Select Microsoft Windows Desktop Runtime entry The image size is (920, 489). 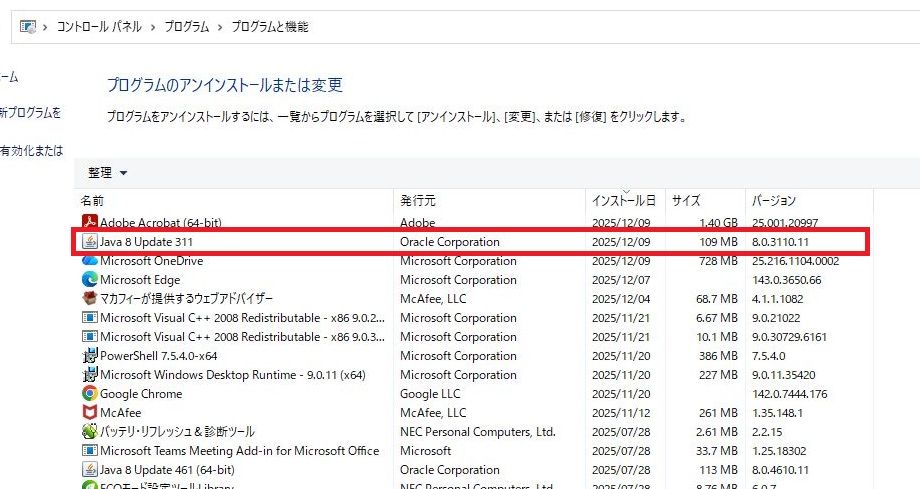point(232,375)
